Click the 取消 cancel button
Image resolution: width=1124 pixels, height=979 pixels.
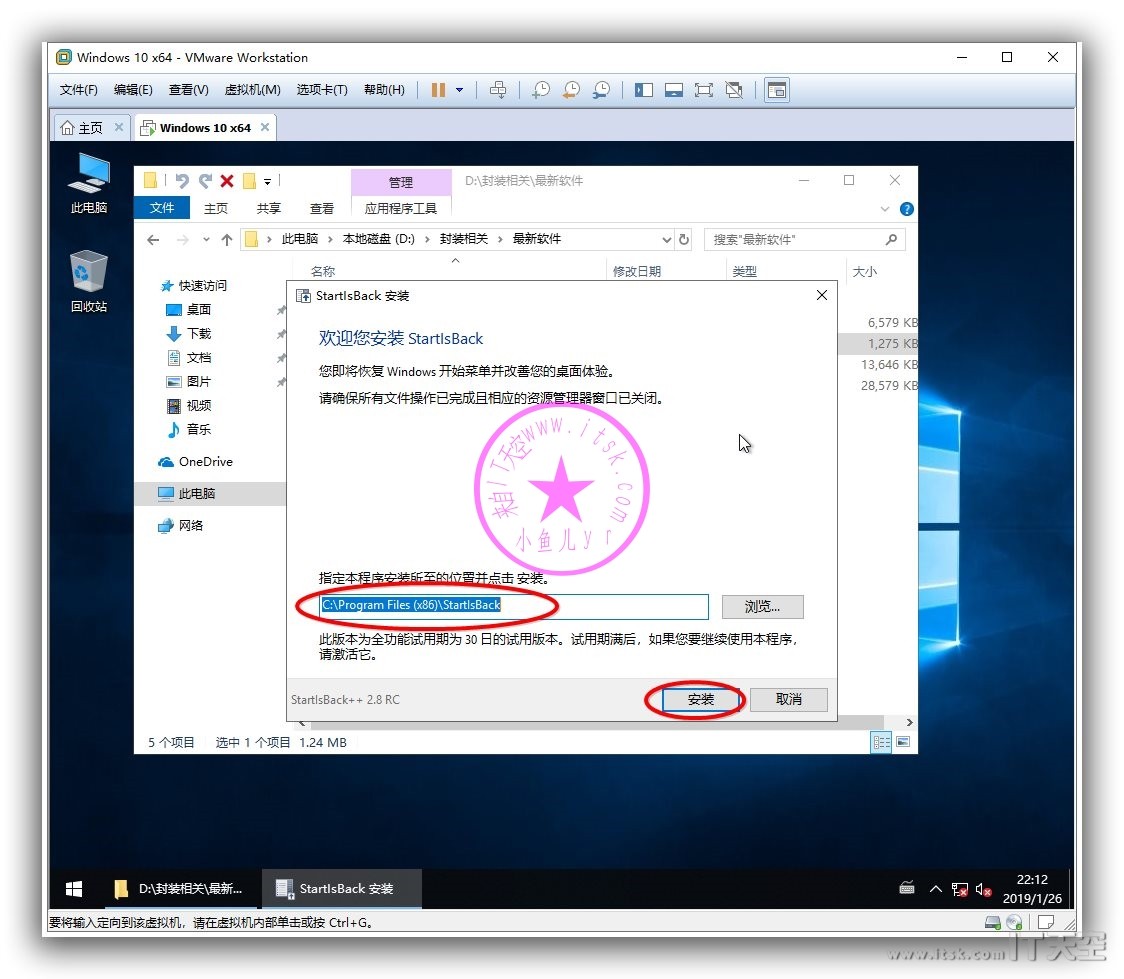(789, 699)
